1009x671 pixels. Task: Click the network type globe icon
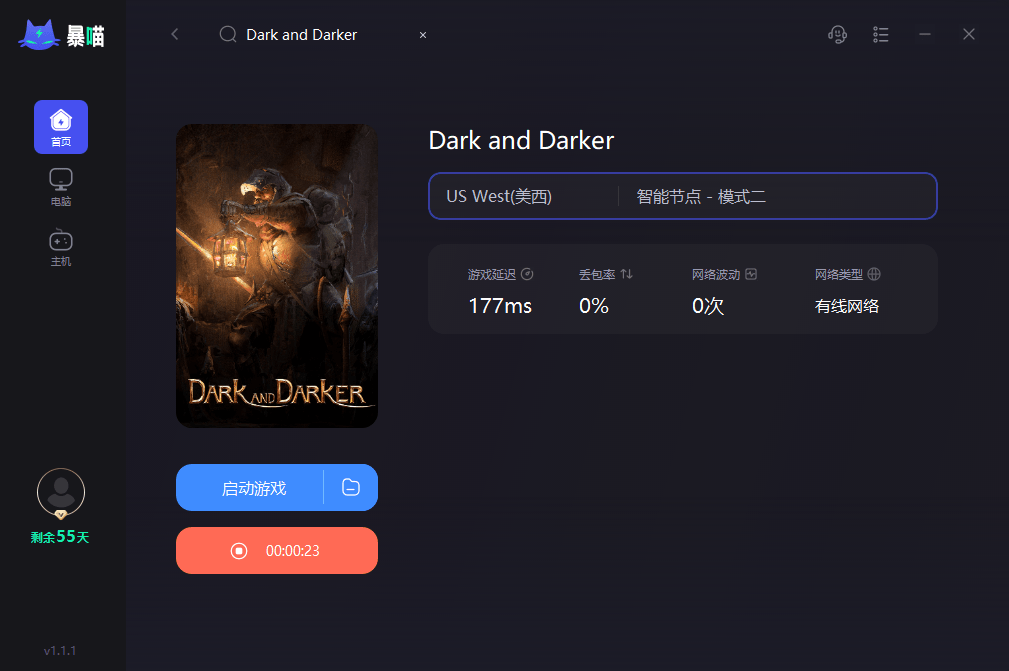point(874,273)
